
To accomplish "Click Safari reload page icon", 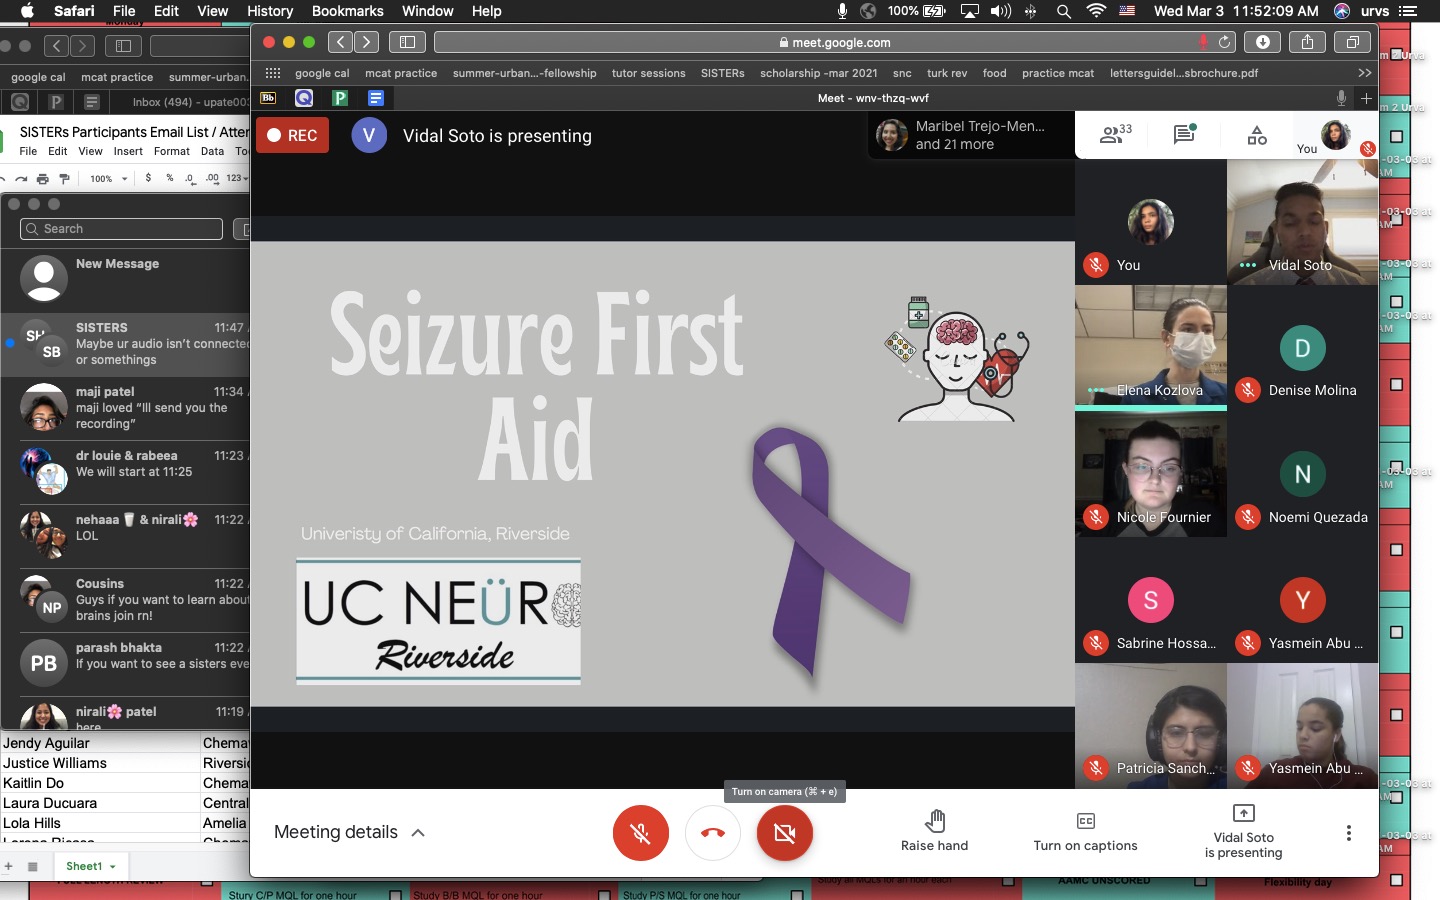I will pyautogui.click(x=1224, y=42).
